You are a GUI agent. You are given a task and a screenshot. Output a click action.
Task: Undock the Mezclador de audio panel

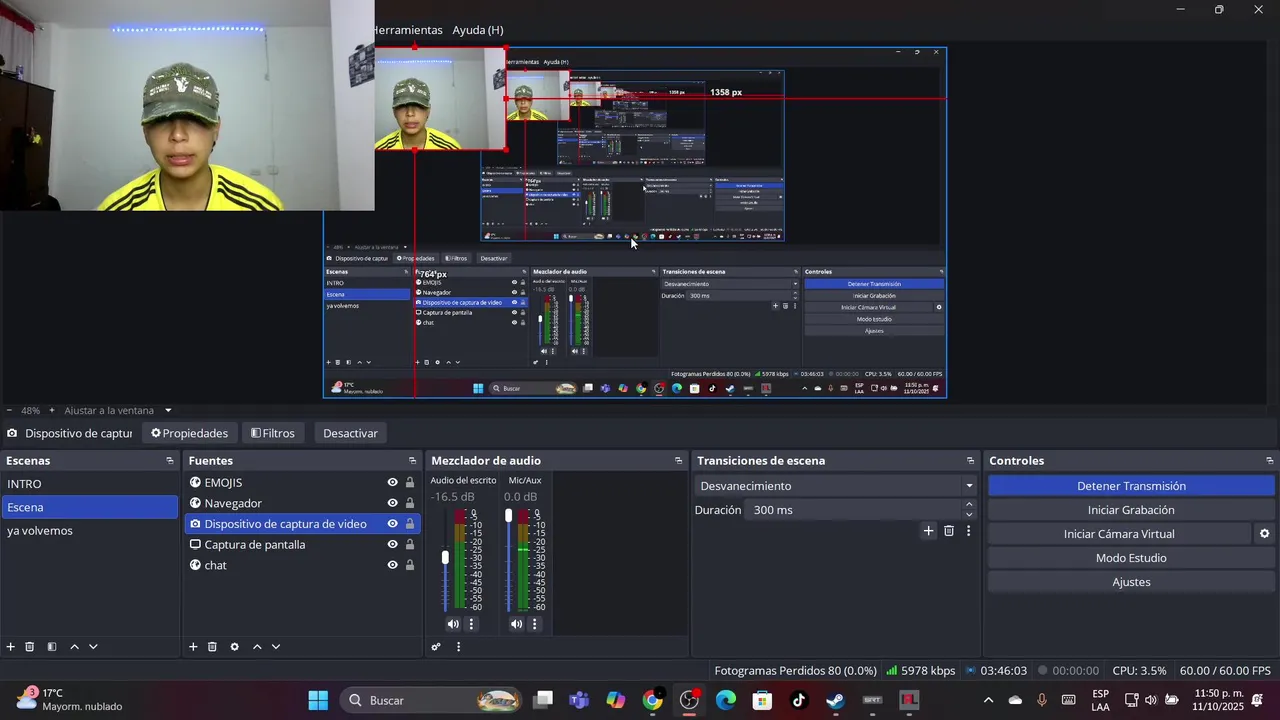point(678,461)
